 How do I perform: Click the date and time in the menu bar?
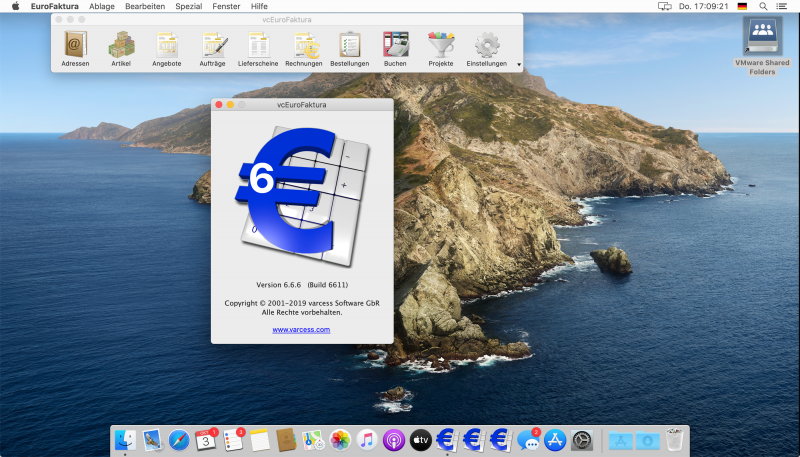coord(704,6)
